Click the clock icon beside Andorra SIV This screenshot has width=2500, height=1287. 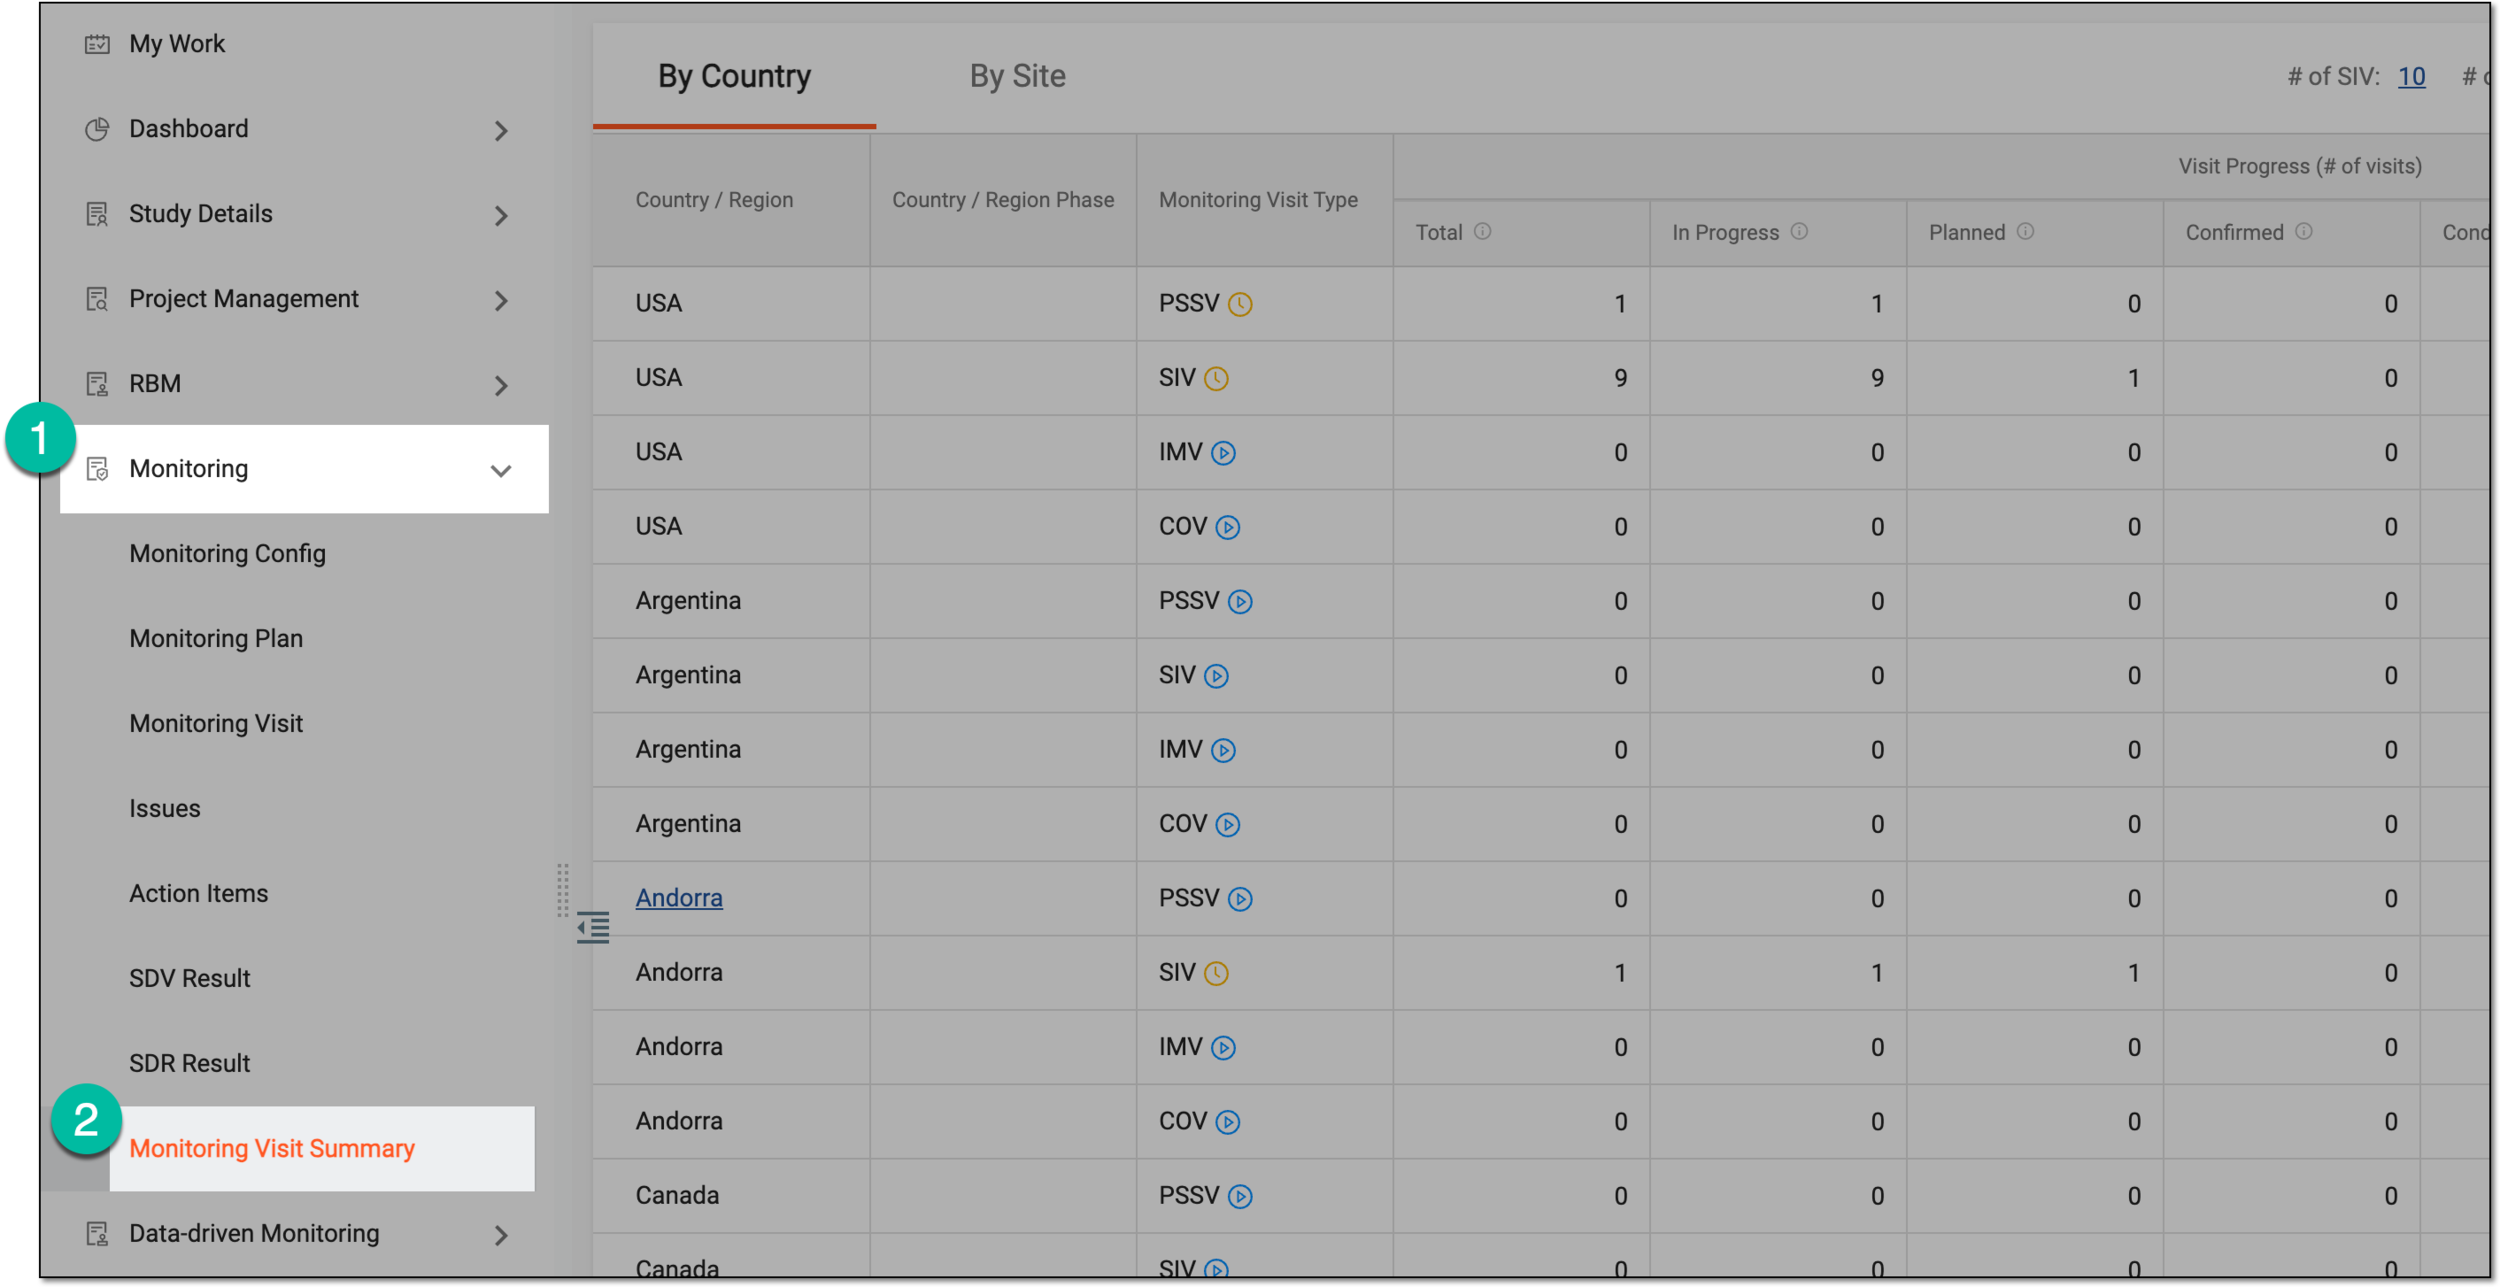coord(1216,973)
